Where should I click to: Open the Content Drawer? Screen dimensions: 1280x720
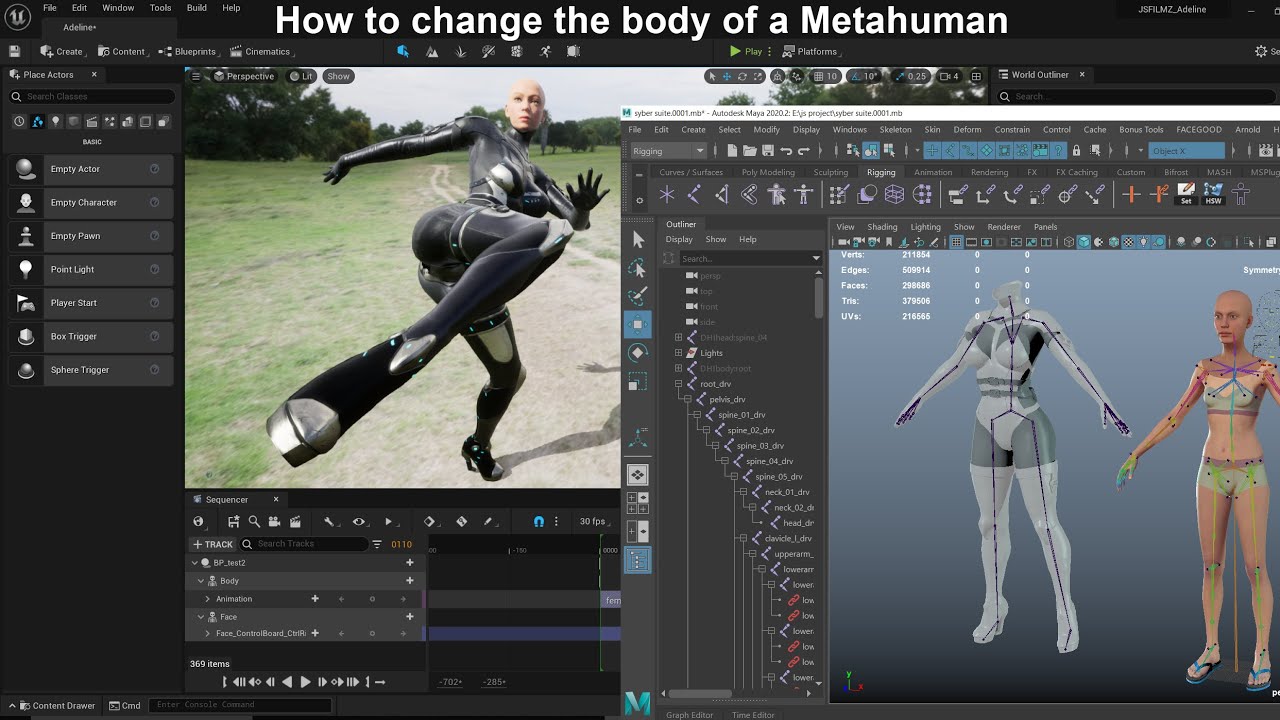click(x=55, y=705)
